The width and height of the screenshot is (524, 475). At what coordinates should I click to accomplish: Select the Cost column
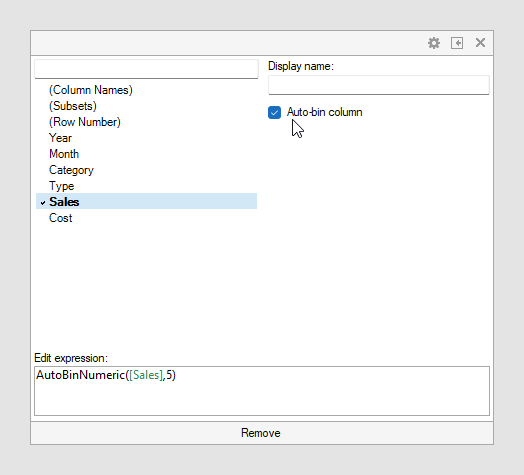(61, 218)
